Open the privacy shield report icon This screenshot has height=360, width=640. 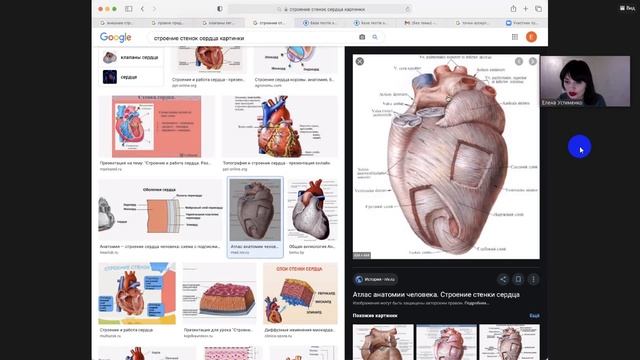220,9
